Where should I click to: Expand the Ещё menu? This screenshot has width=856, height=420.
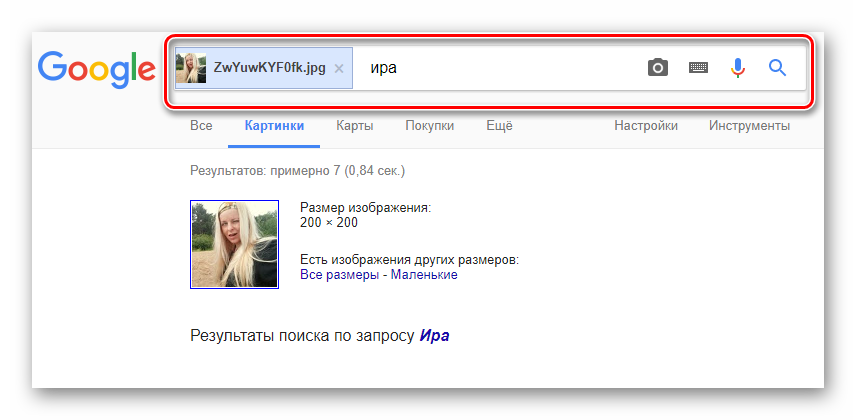[499, 126]
